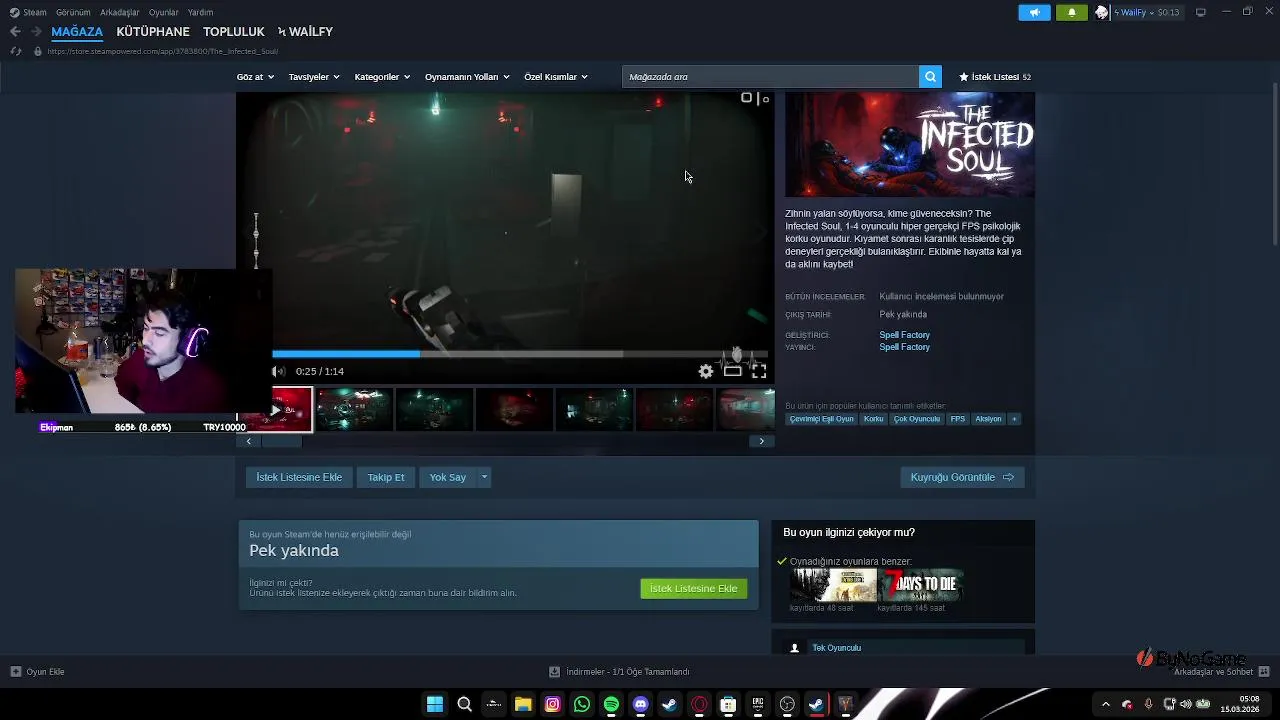Show hidden system tray icons

tap(1105, 704)
